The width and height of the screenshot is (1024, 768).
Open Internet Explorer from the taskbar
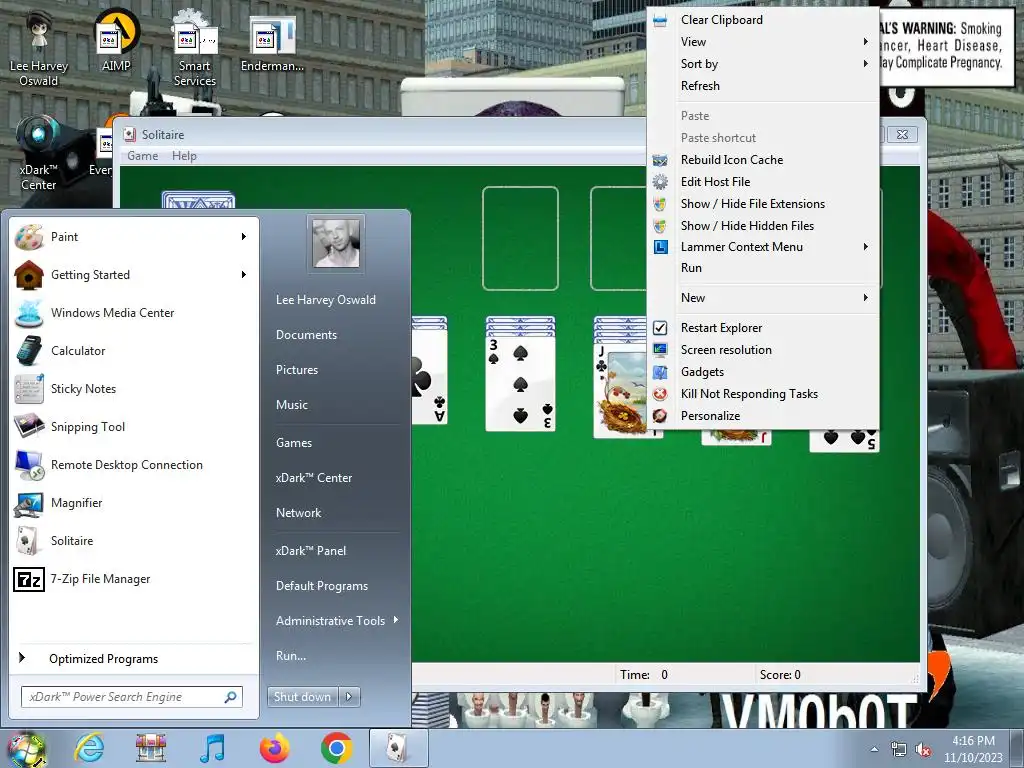[x=89, y=748]
